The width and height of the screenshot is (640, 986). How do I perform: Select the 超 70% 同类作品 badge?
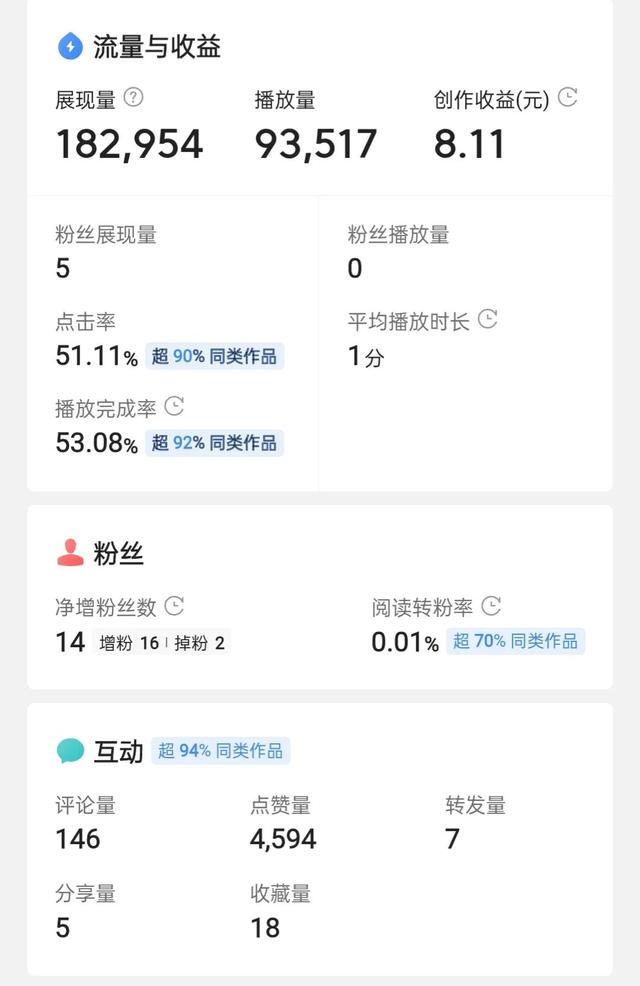pos(516,641)
